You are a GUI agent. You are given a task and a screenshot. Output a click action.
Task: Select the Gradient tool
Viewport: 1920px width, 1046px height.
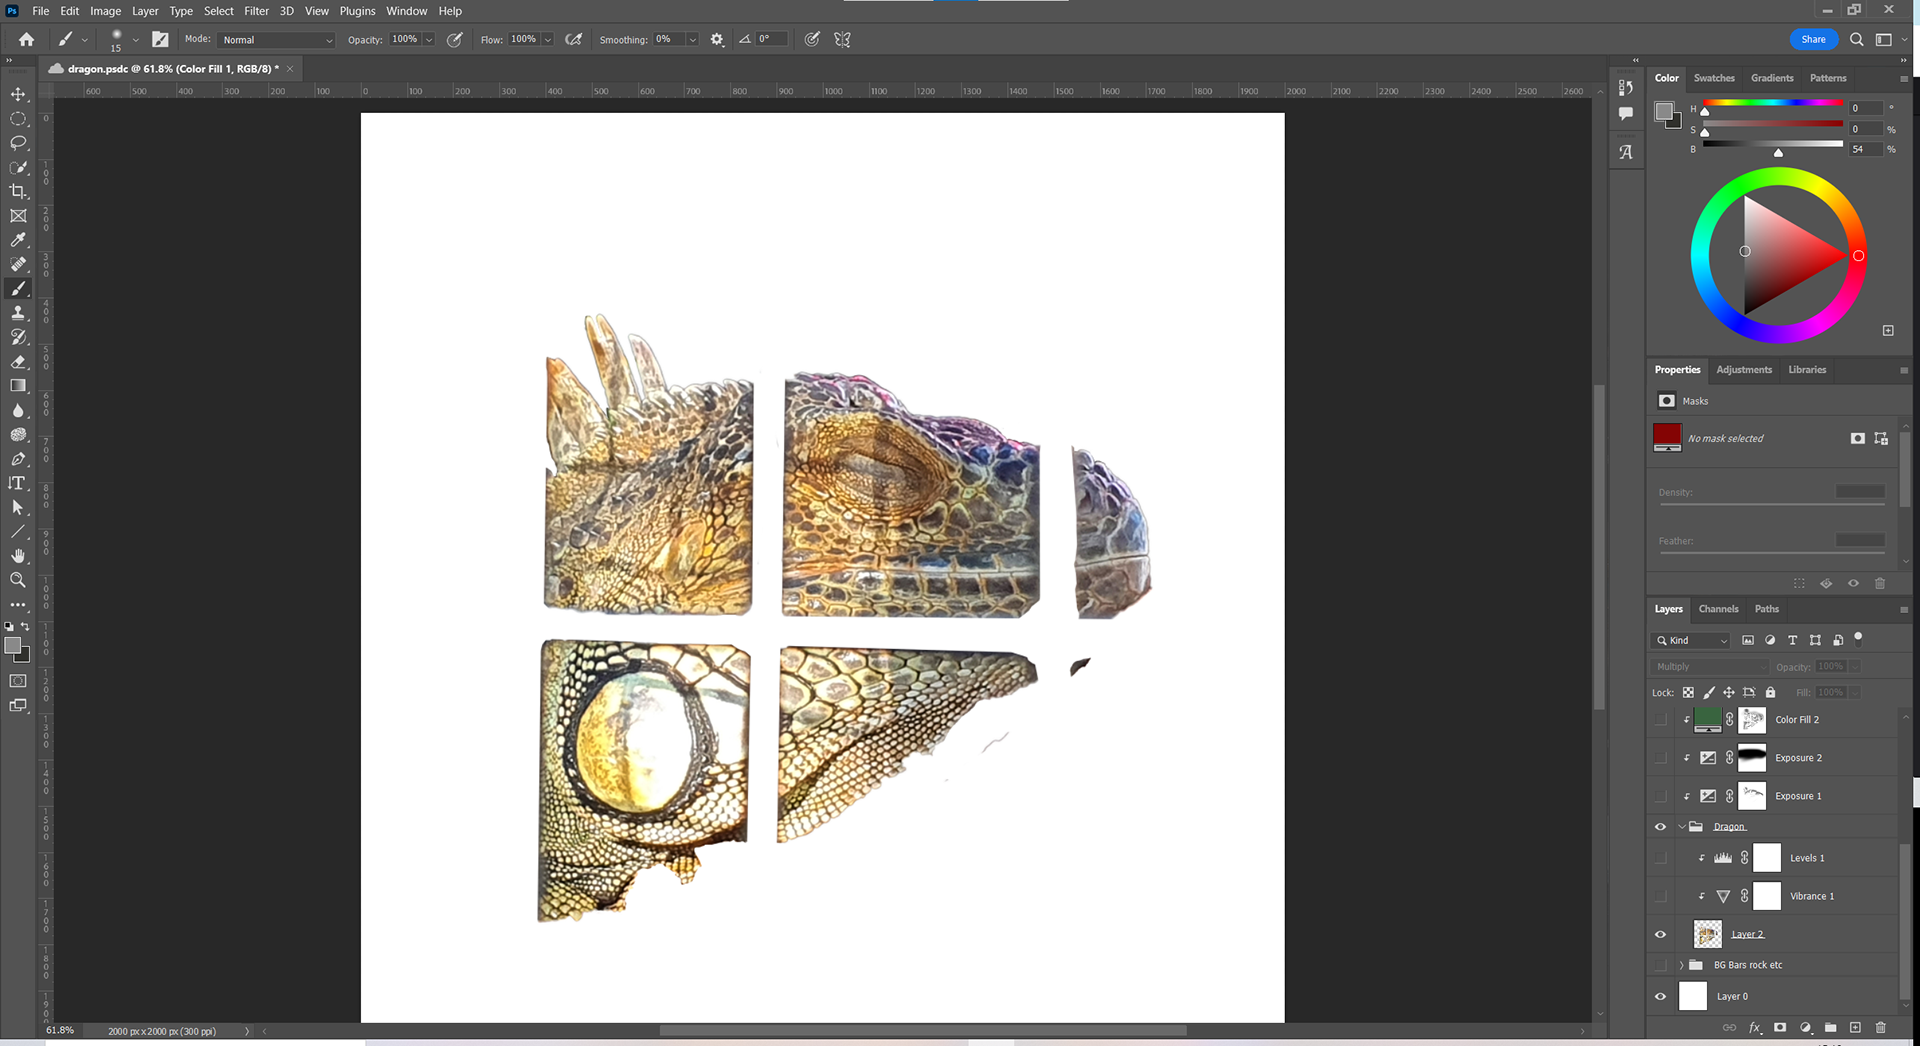(x=18, y=386)
